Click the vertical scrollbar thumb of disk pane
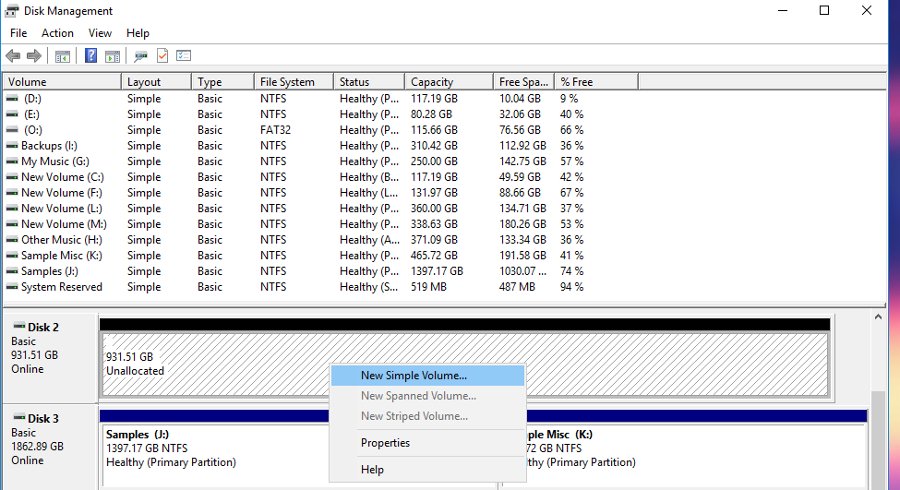Screen dimensions: 900x490 (x=878, y=440)
